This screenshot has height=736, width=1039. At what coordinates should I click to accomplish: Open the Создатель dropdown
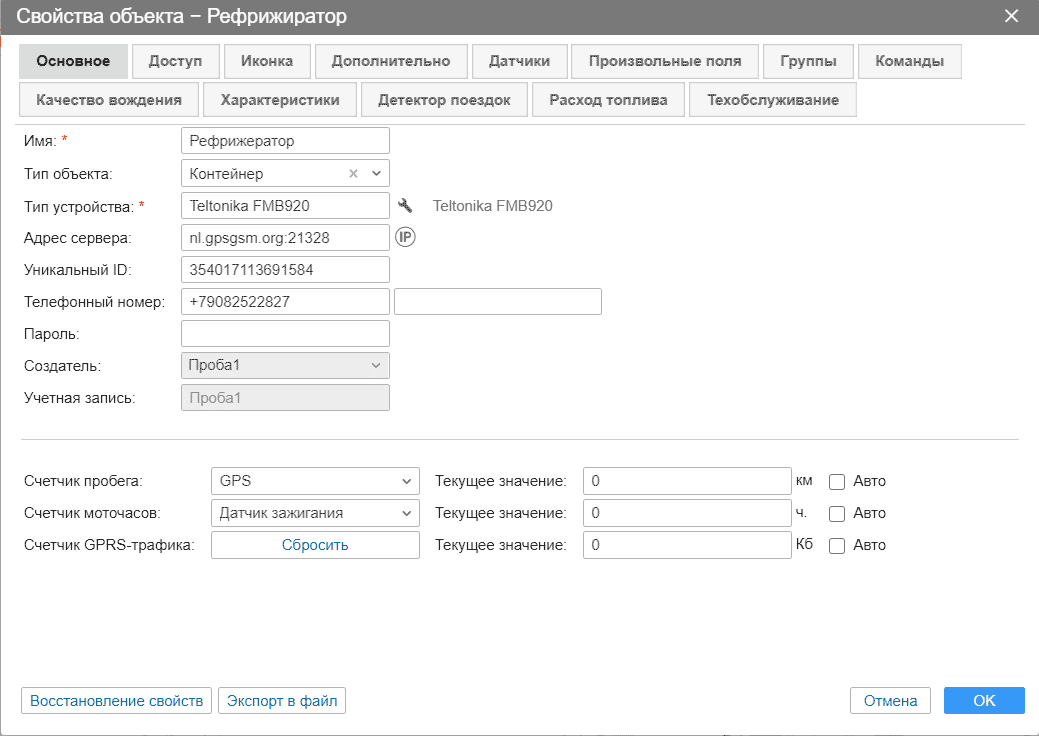[286, 366]
